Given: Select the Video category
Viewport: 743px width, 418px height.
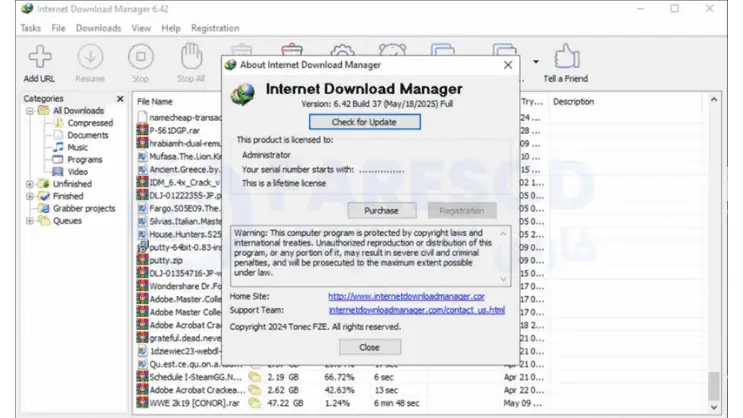Looking at the screenshot, I should pos(77,172).
